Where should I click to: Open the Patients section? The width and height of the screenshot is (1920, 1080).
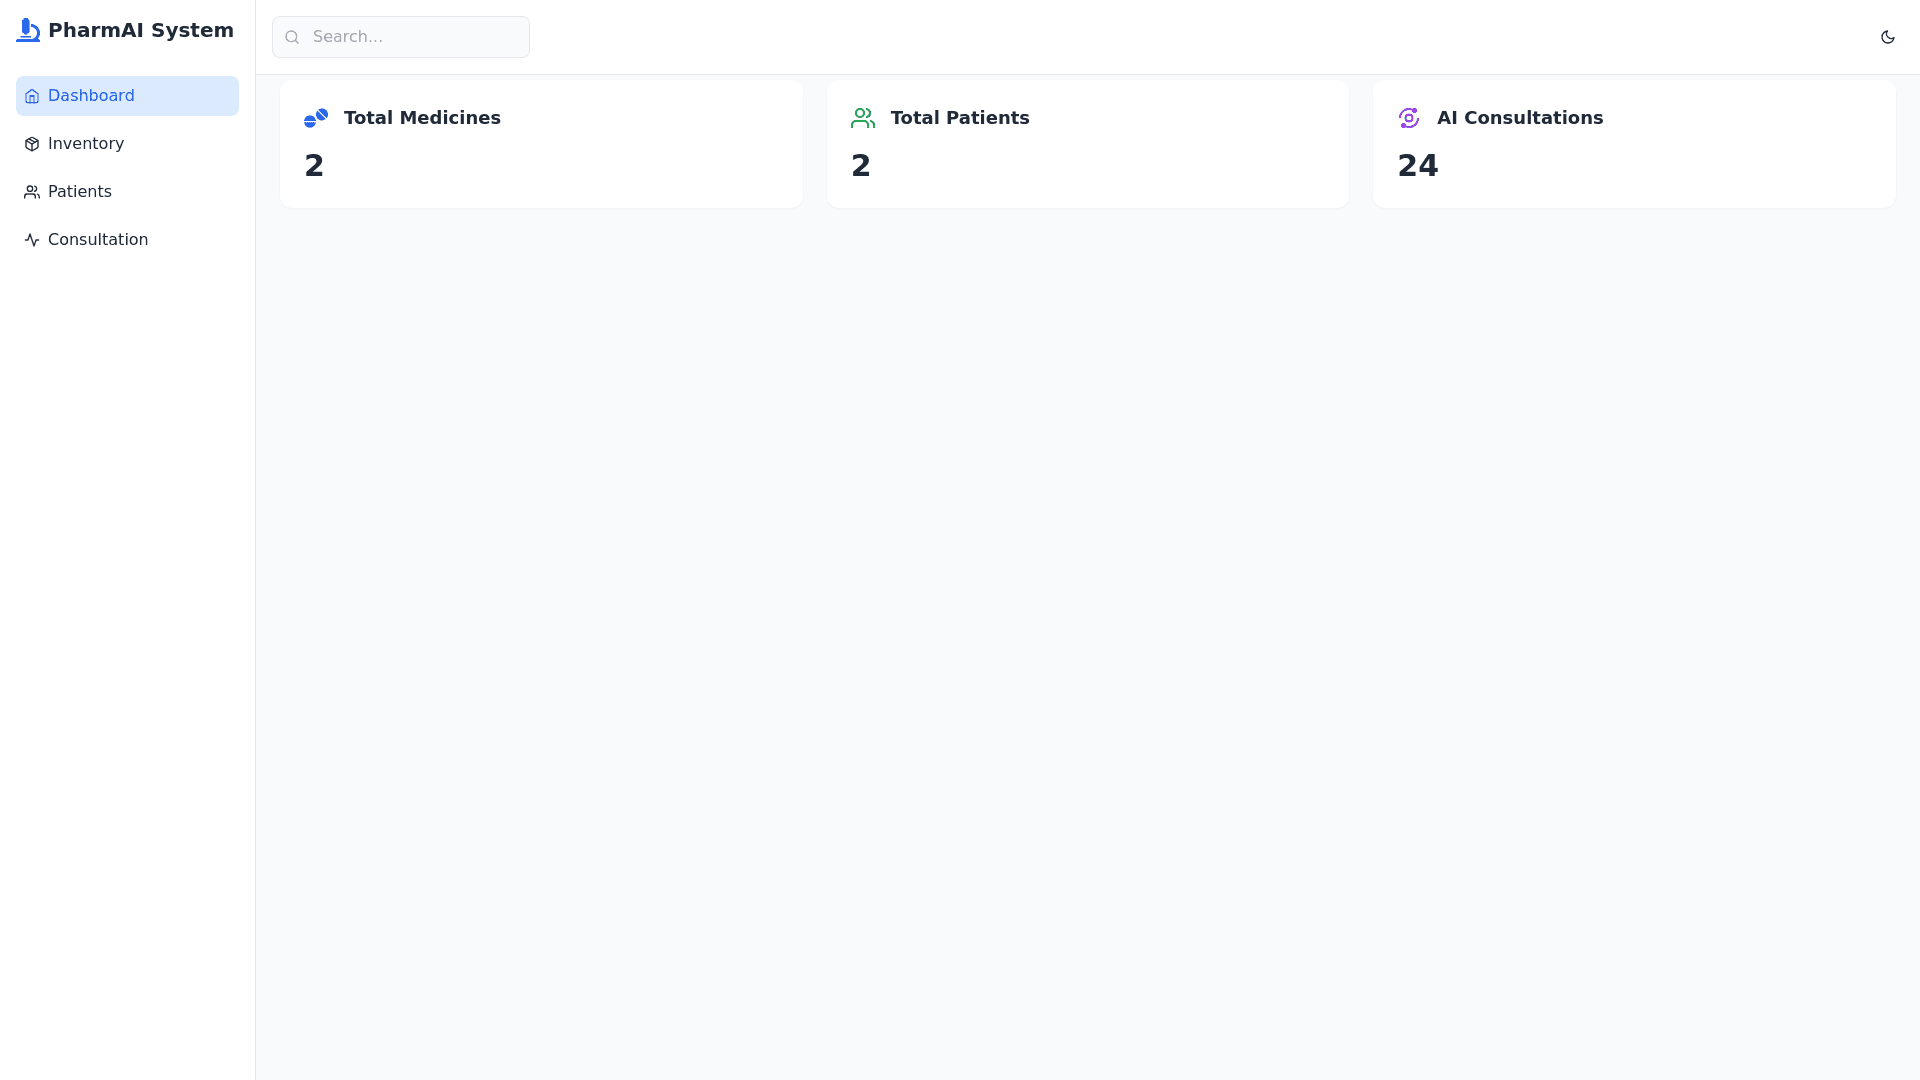(80, 192)
